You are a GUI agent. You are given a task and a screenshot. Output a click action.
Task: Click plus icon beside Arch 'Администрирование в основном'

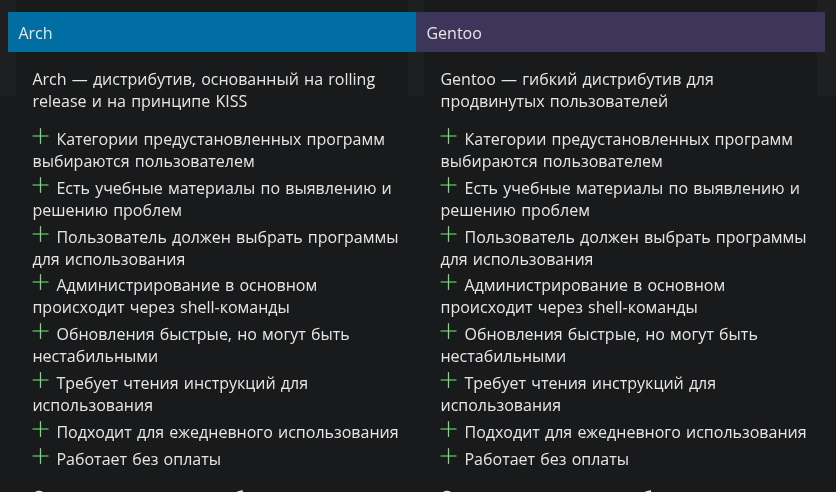pos(40,283)
